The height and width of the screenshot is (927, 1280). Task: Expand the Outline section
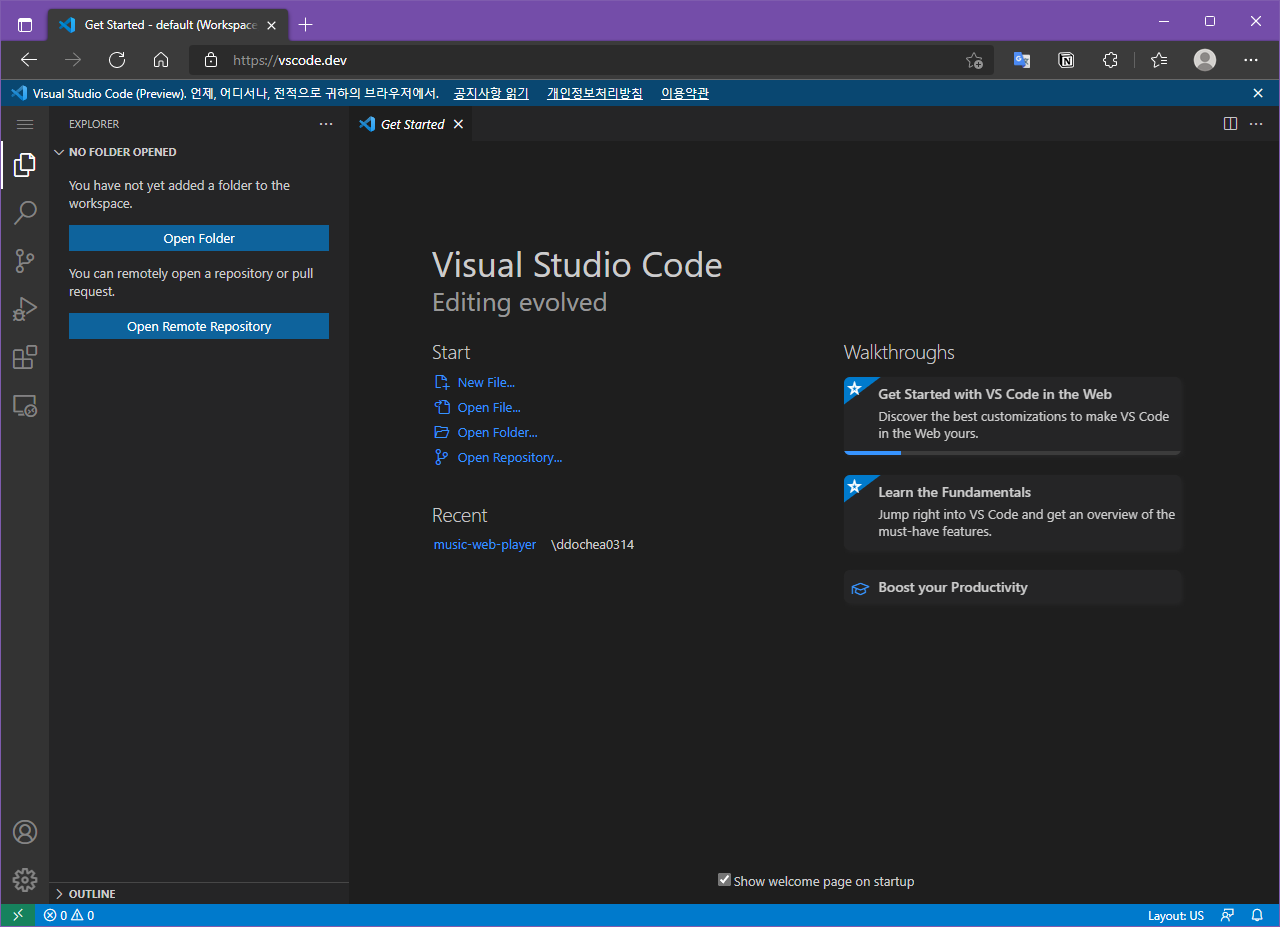(199, 894)
